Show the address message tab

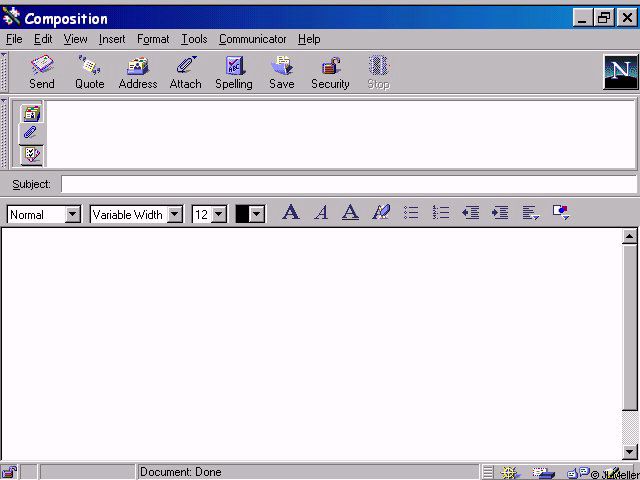[32, 113]
